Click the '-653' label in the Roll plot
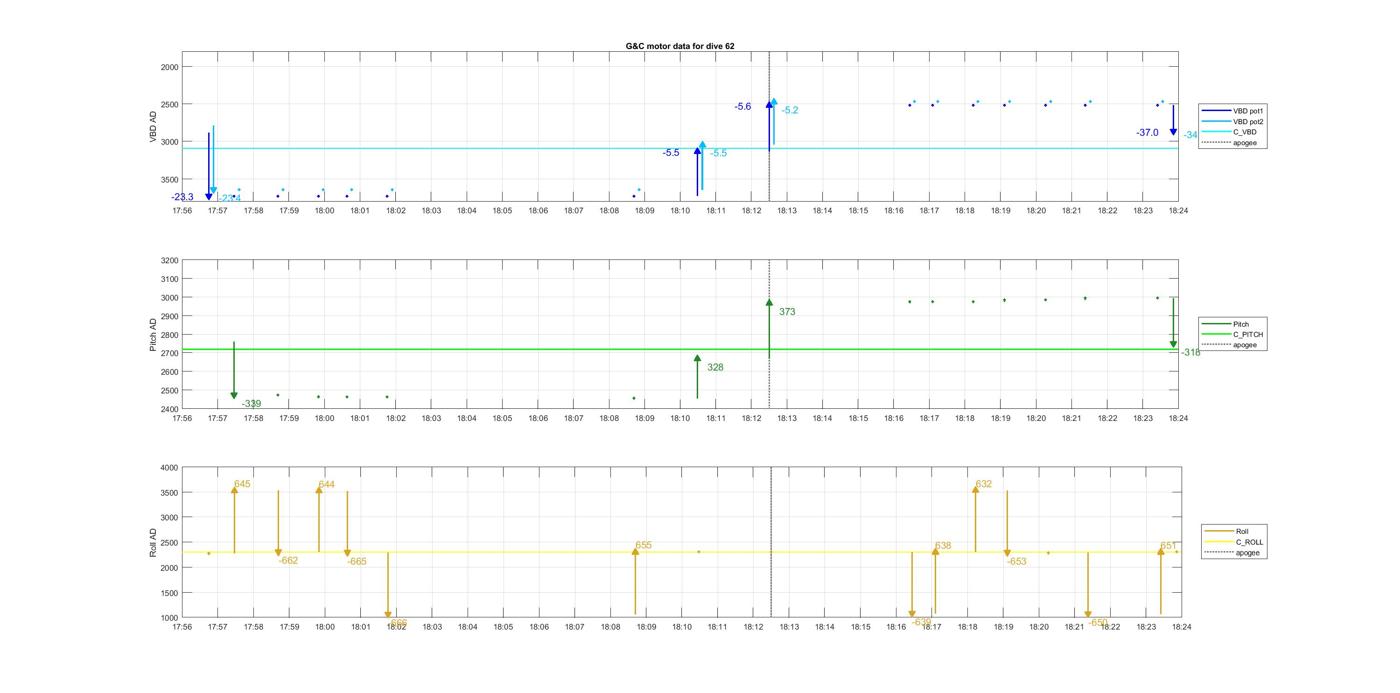Screen dimensions: 1400x693 coord(1017,562)
